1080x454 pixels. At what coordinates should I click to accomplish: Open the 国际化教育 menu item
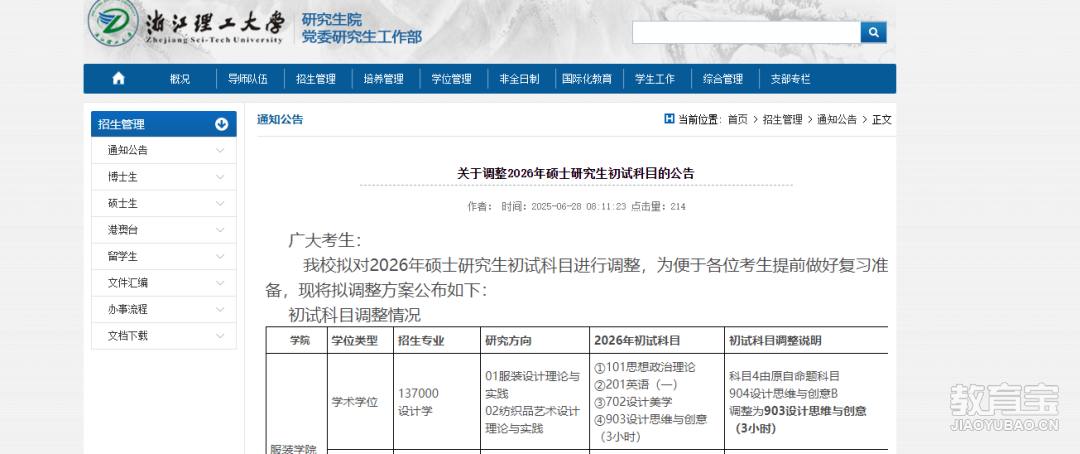pos(586,79)
